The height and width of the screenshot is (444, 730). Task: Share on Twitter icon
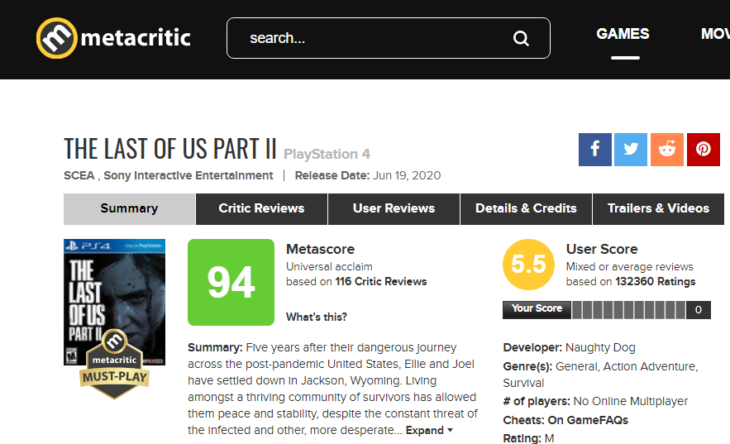coord(630,149)
